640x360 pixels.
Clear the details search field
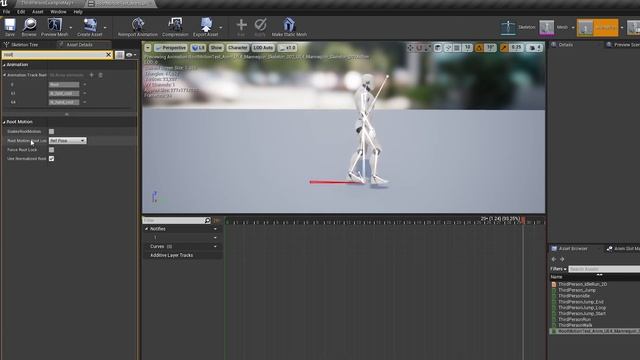[x=109, y=55]
